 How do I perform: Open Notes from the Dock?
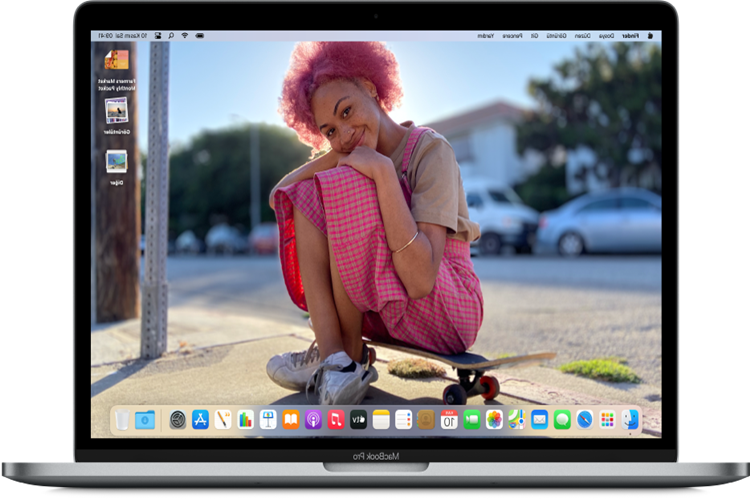click(x=381, y=420)
